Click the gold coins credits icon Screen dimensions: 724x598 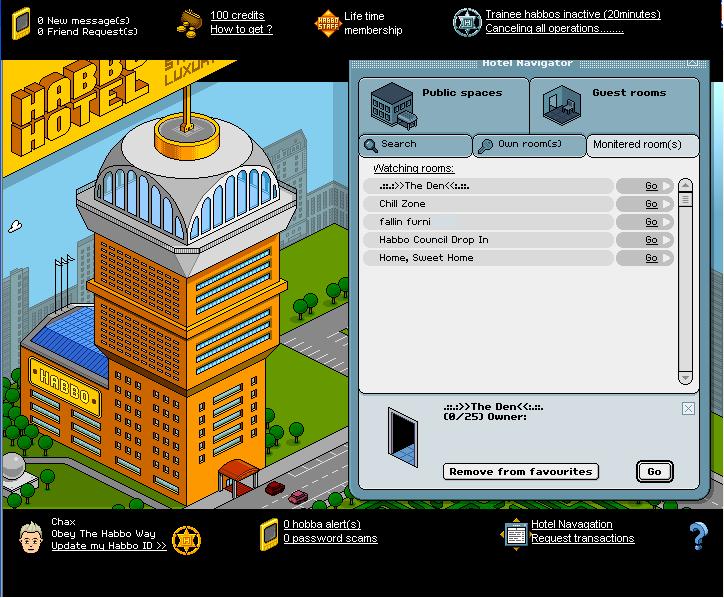click(x=189, y=24)
